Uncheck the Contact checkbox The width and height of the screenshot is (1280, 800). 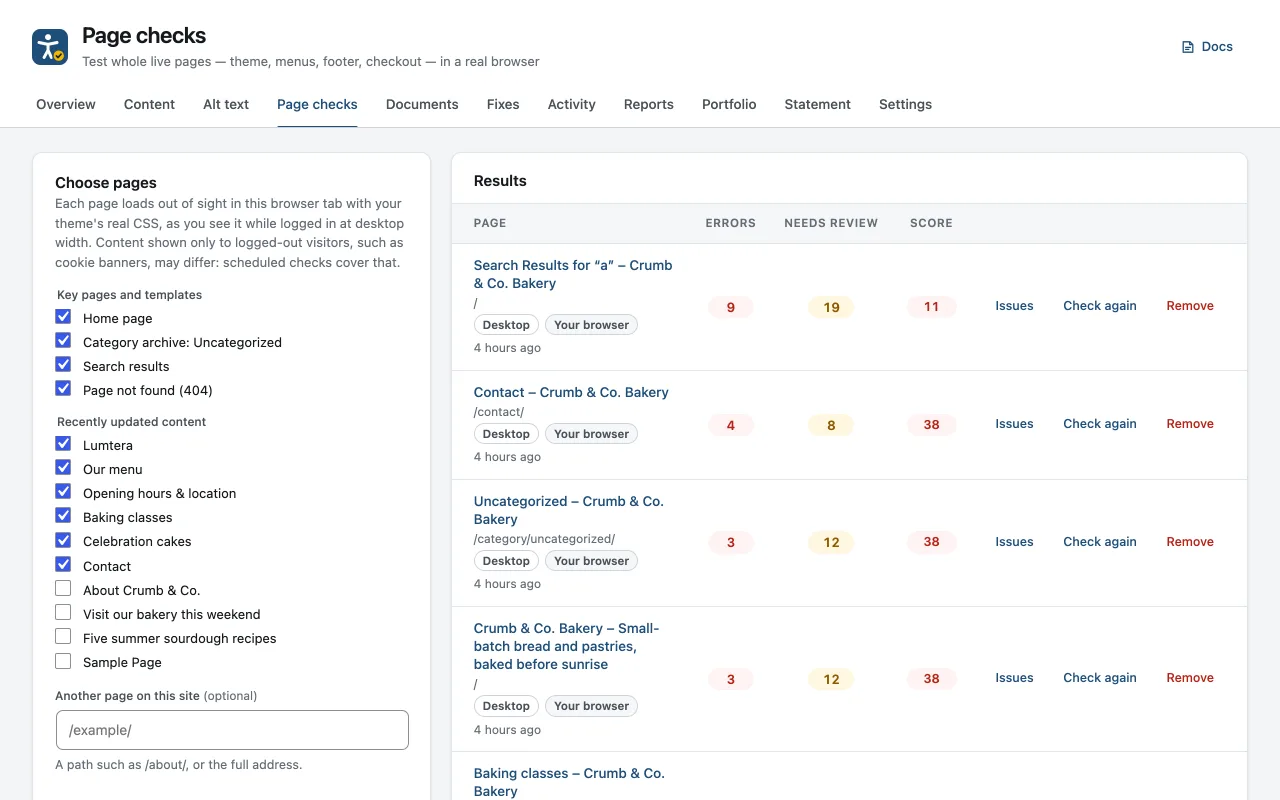pyautogui.click(x=63, y=565)
